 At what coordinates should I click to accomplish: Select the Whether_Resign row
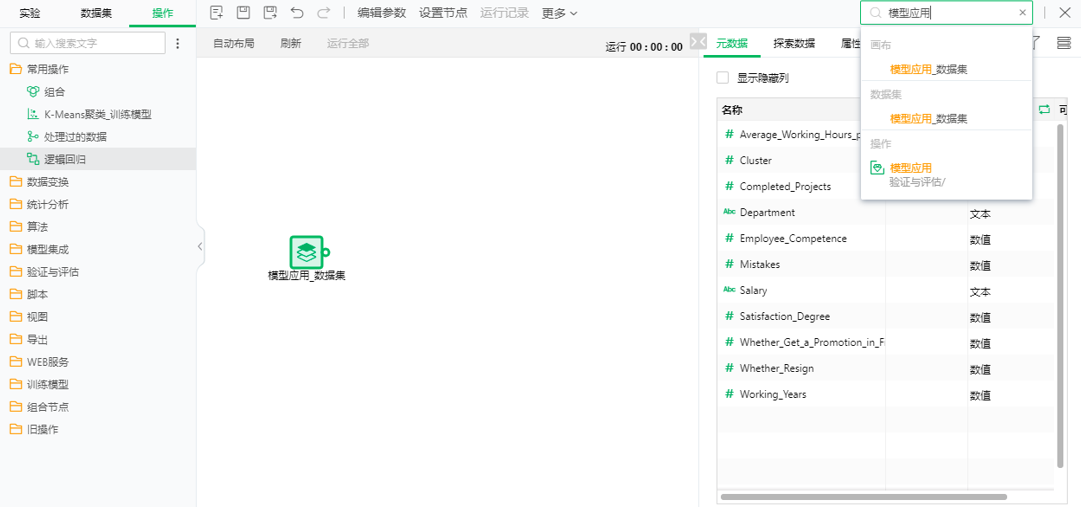[x=886, y=368]
